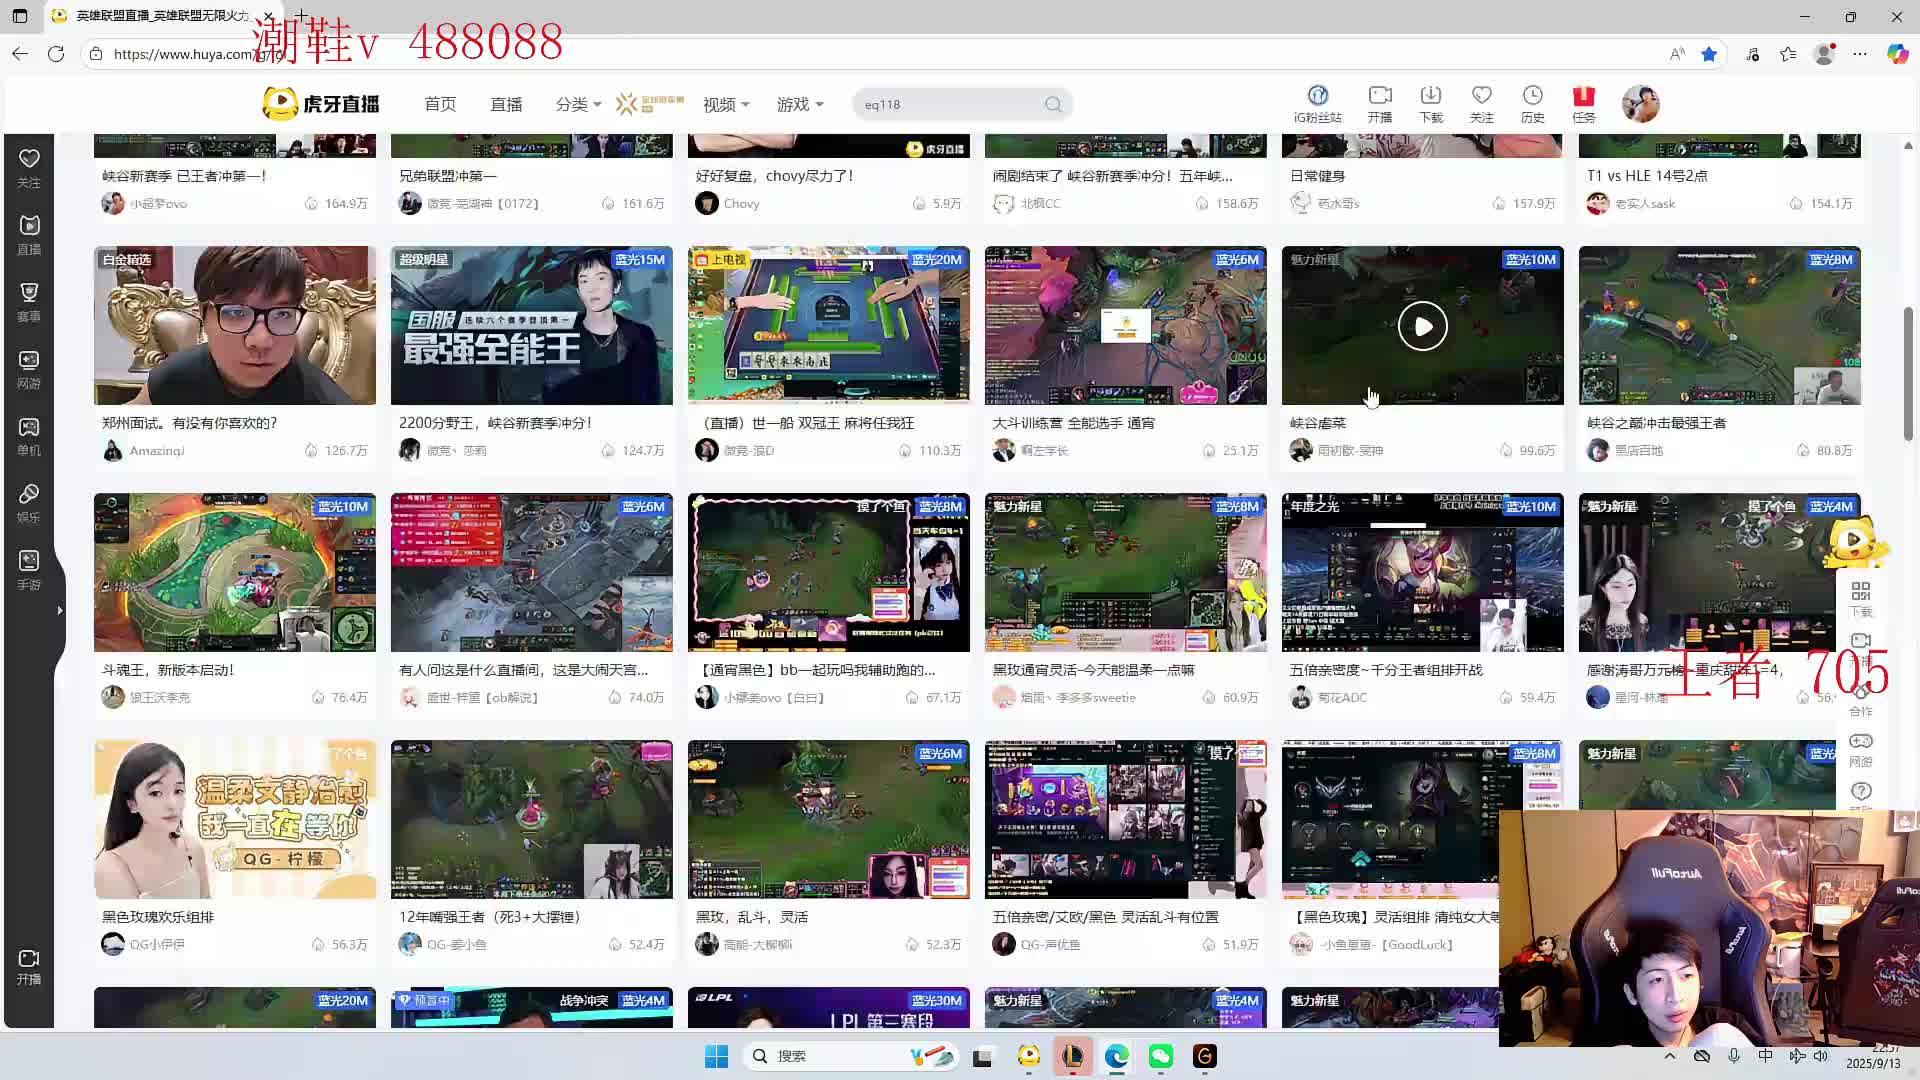Open the user avatar in header
This screenshot has width=1920, height=1080.
[x=1641, y=104]
